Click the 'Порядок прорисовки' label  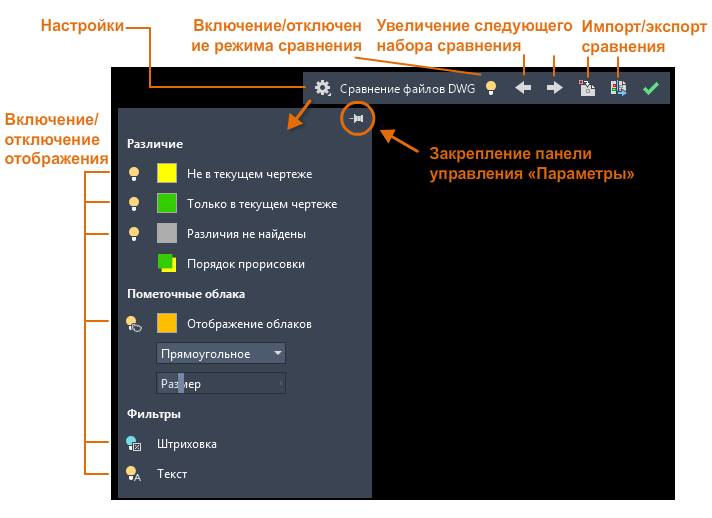click(x=246, y=264)
